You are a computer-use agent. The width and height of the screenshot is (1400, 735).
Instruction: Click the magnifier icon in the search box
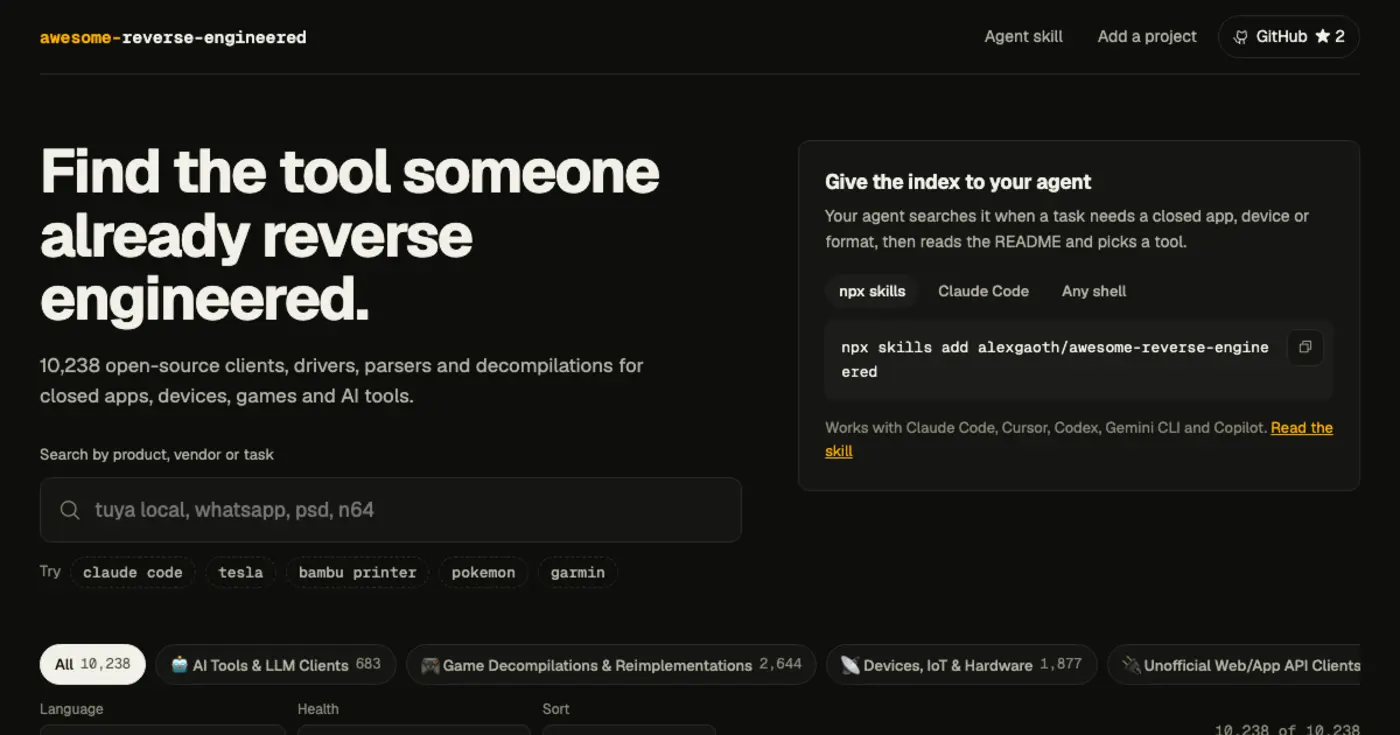(70, 510)
